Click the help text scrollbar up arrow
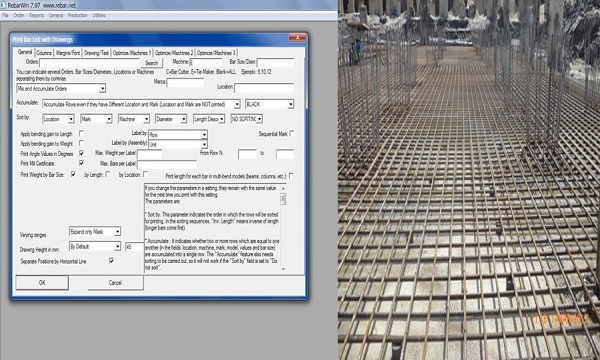Screen dimensions: 600x360 (x=283, y=189)
